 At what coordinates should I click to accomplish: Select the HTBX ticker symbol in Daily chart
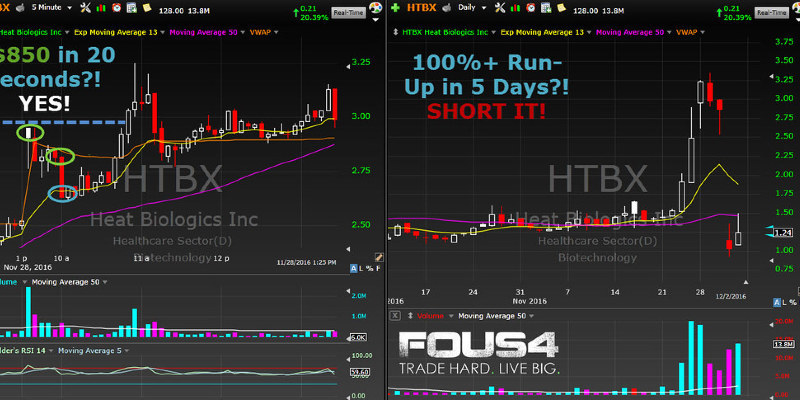point(421,8)
